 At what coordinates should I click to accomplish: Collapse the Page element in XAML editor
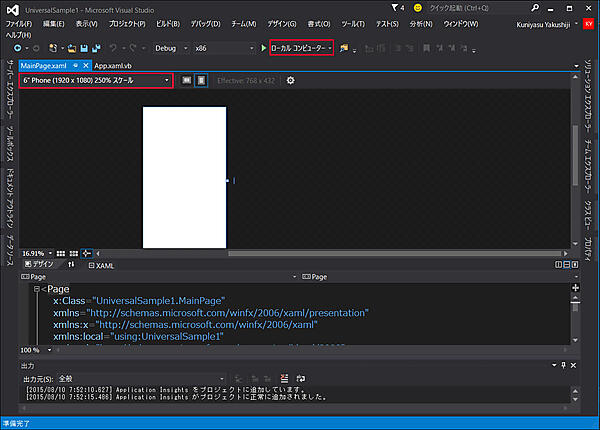37,289
